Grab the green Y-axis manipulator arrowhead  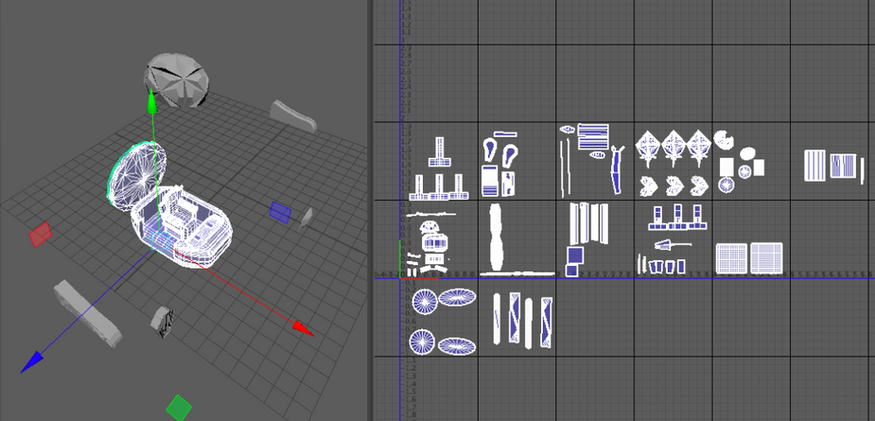point(151,102)
